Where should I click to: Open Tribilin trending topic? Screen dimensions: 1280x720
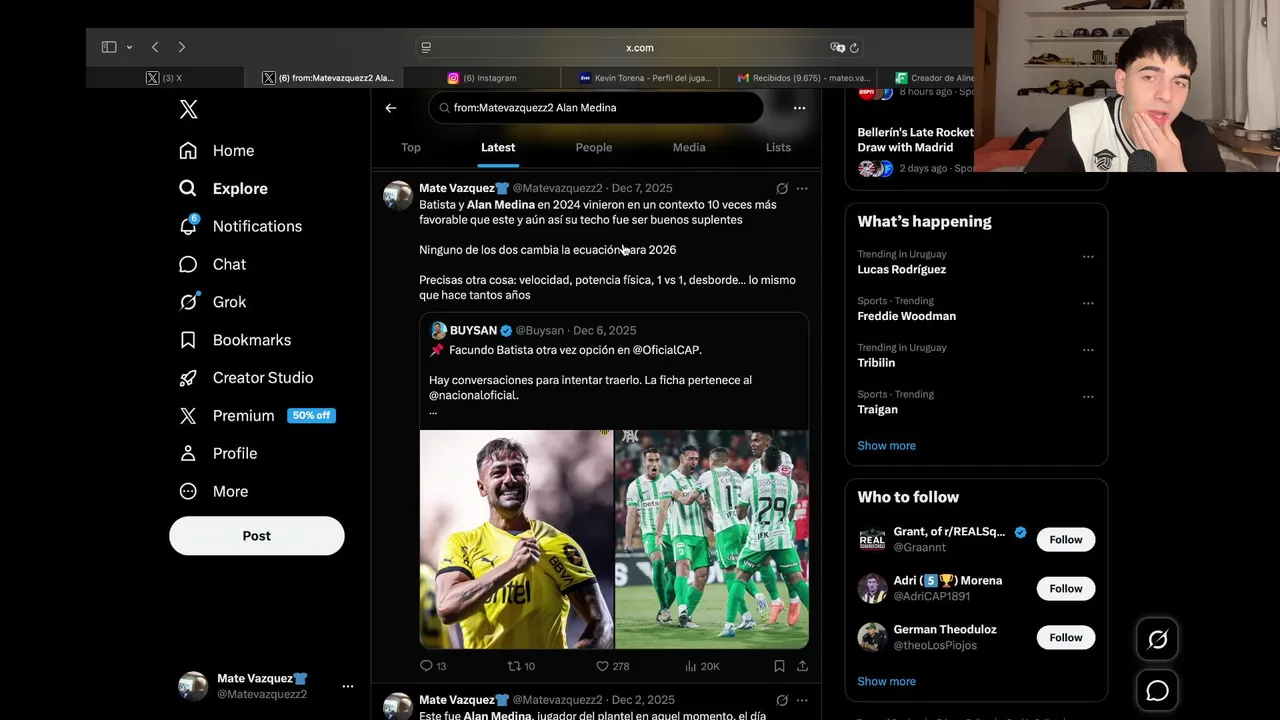pyautogui.click(x=876, y=363)
